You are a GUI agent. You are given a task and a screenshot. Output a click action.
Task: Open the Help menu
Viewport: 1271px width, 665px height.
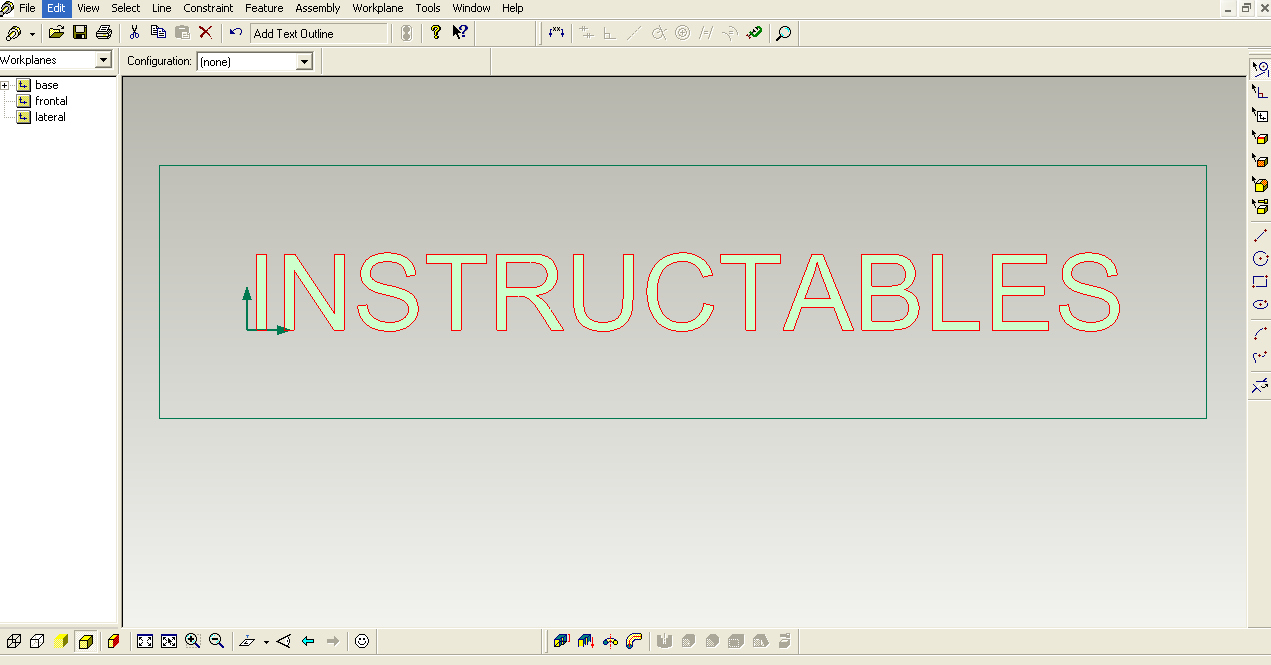512,8
